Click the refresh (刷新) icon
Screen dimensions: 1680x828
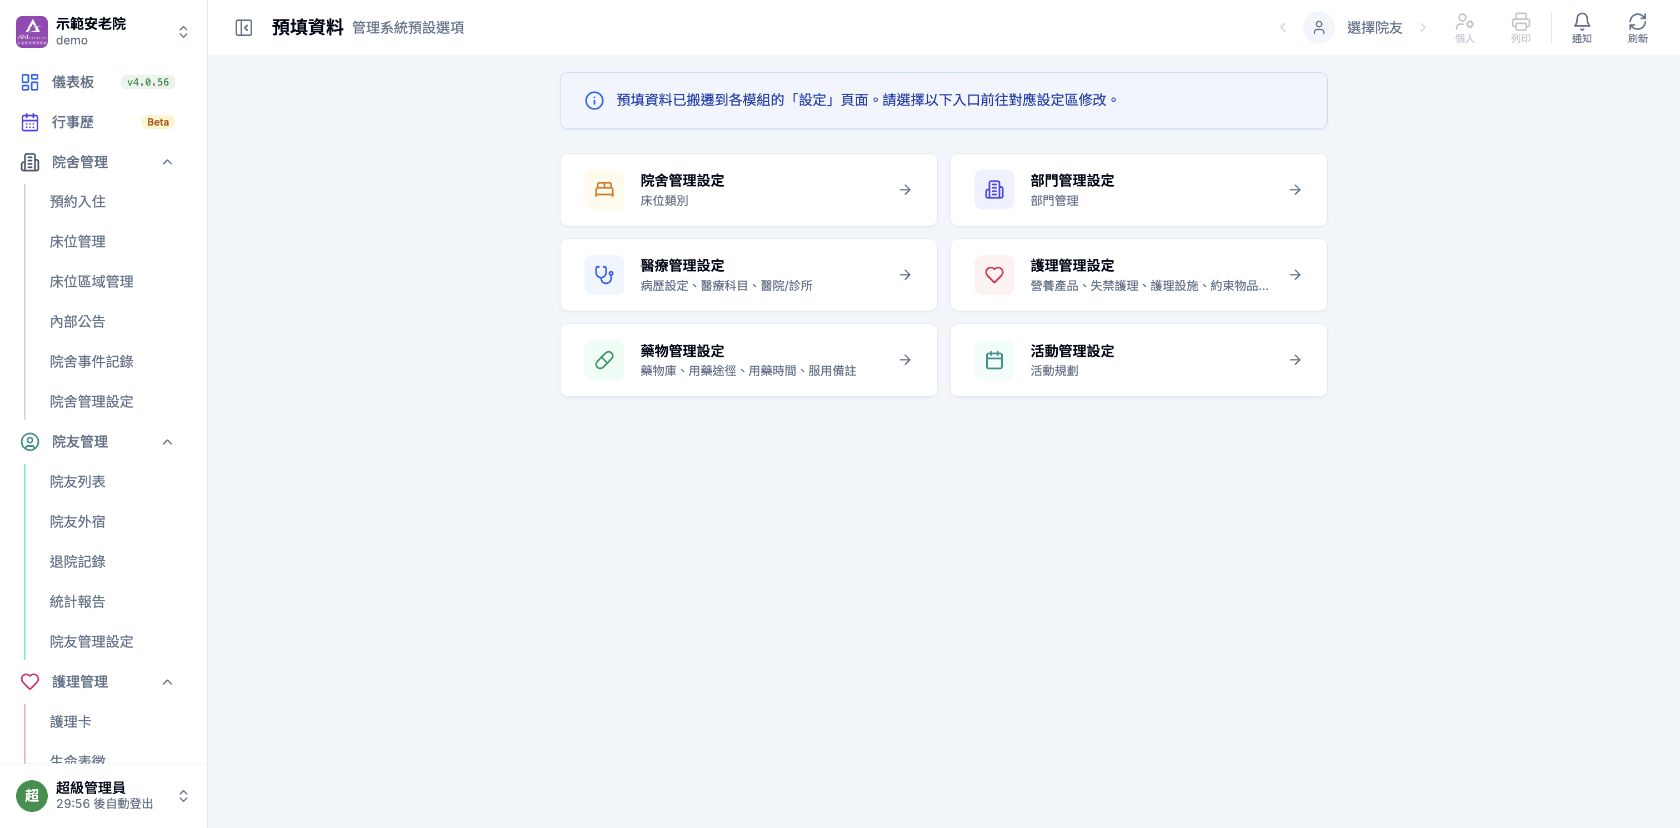coord(1637,22)
